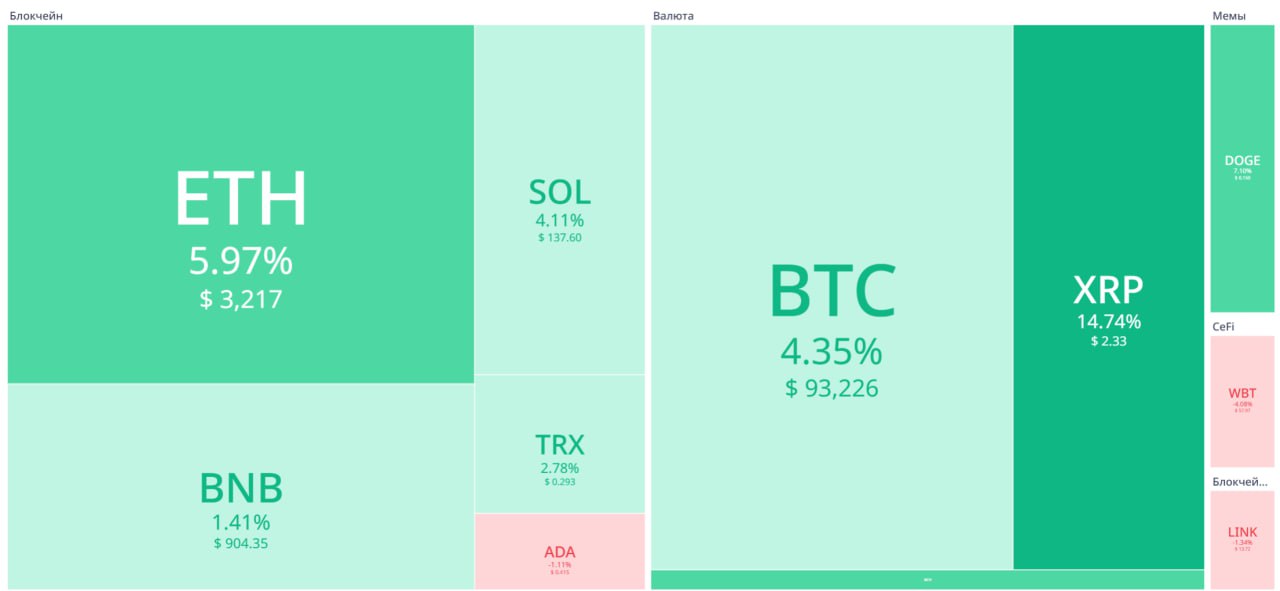Click the $ 137.60 SOL price
Screen dimensions: 1280x591
click(559, 238)
